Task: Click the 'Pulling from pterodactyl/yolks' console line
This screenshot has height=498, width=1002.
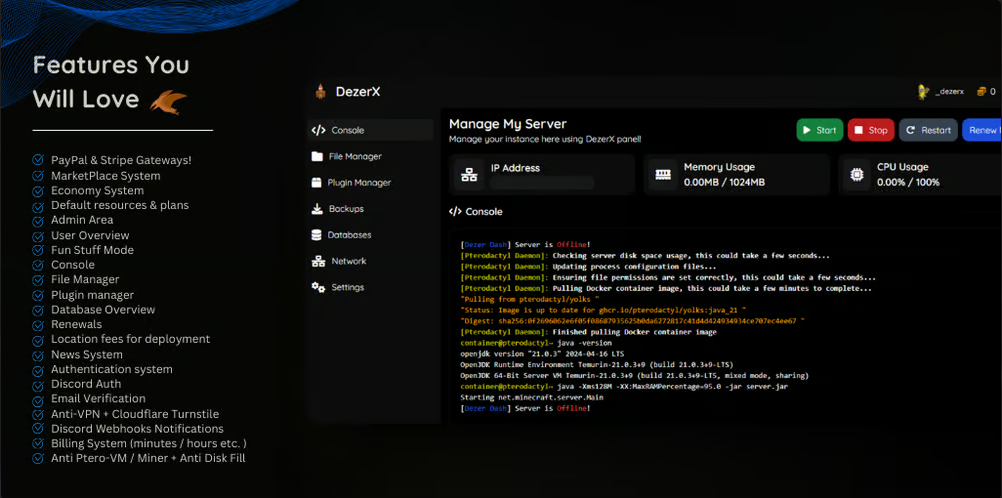Action: pos(530,299)
